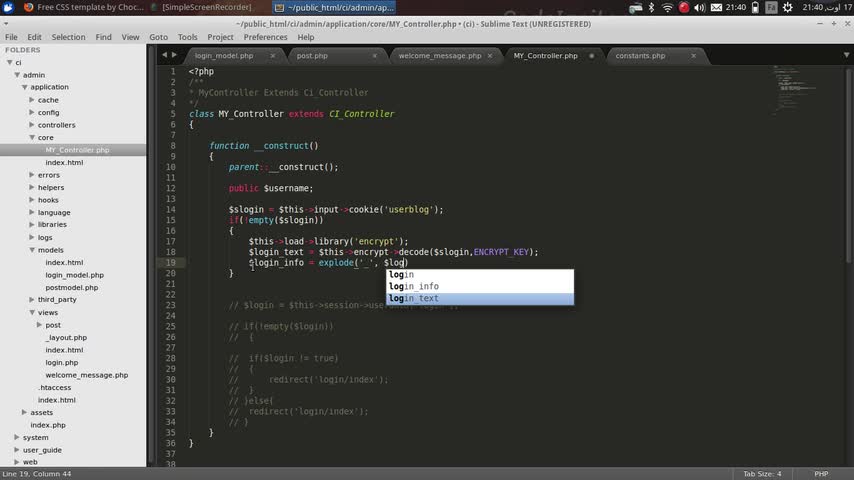The height and width of the screenshot is (480, 854).
Task: Change Tab Size setting in status bar
Action: pos(762,474)
